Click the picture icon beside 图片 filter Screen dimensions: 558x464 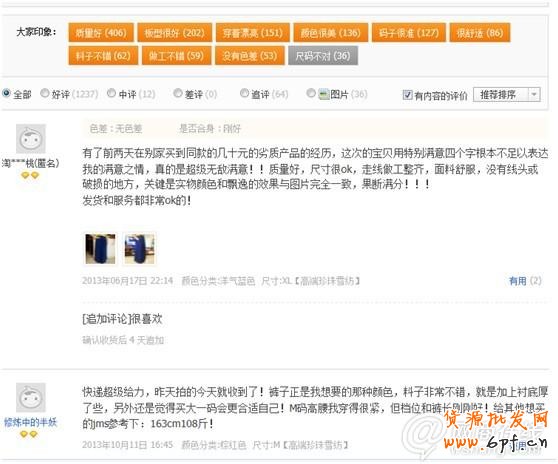click(323, 94)
